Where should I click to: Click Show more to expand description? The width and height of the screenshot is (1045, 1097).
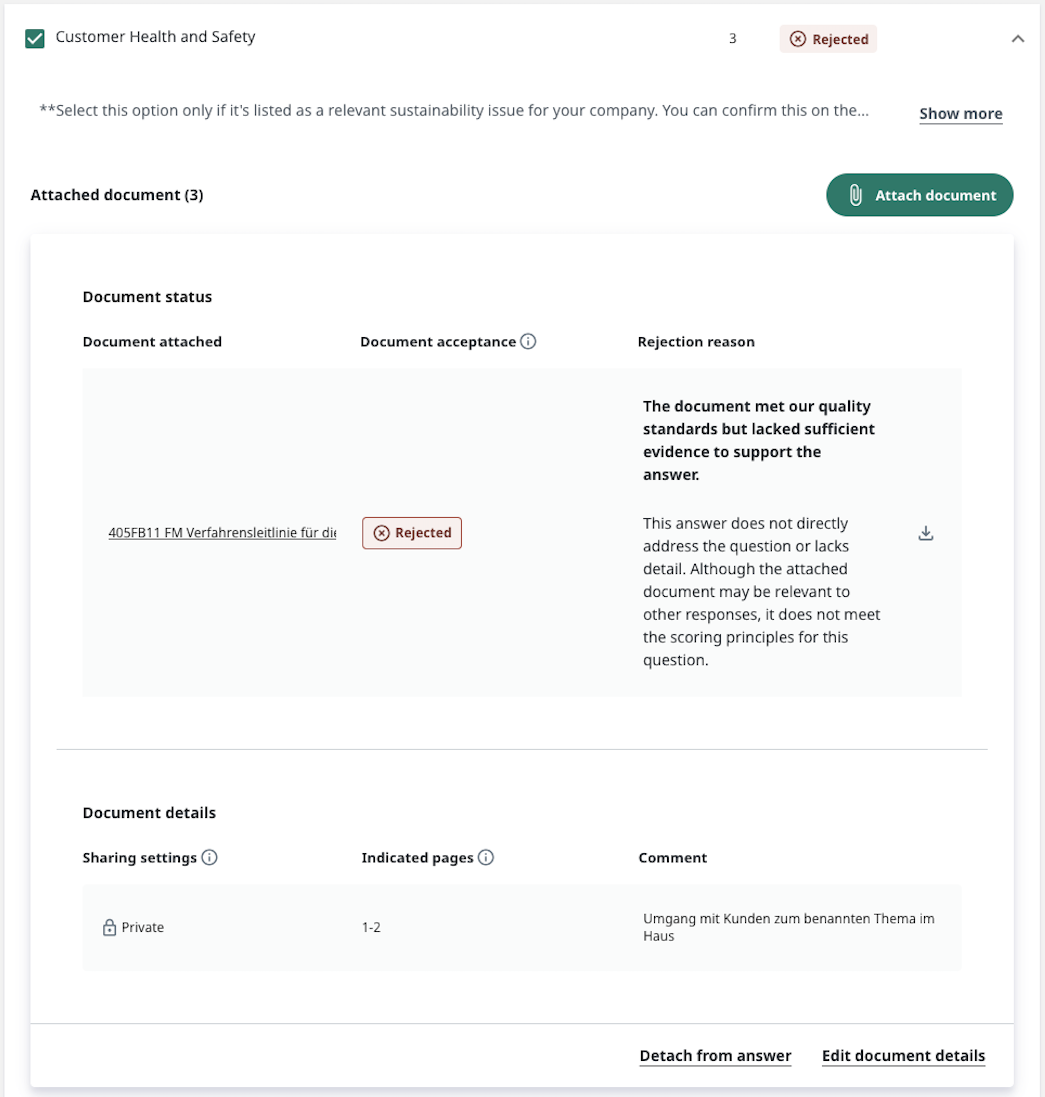(960, 113)
